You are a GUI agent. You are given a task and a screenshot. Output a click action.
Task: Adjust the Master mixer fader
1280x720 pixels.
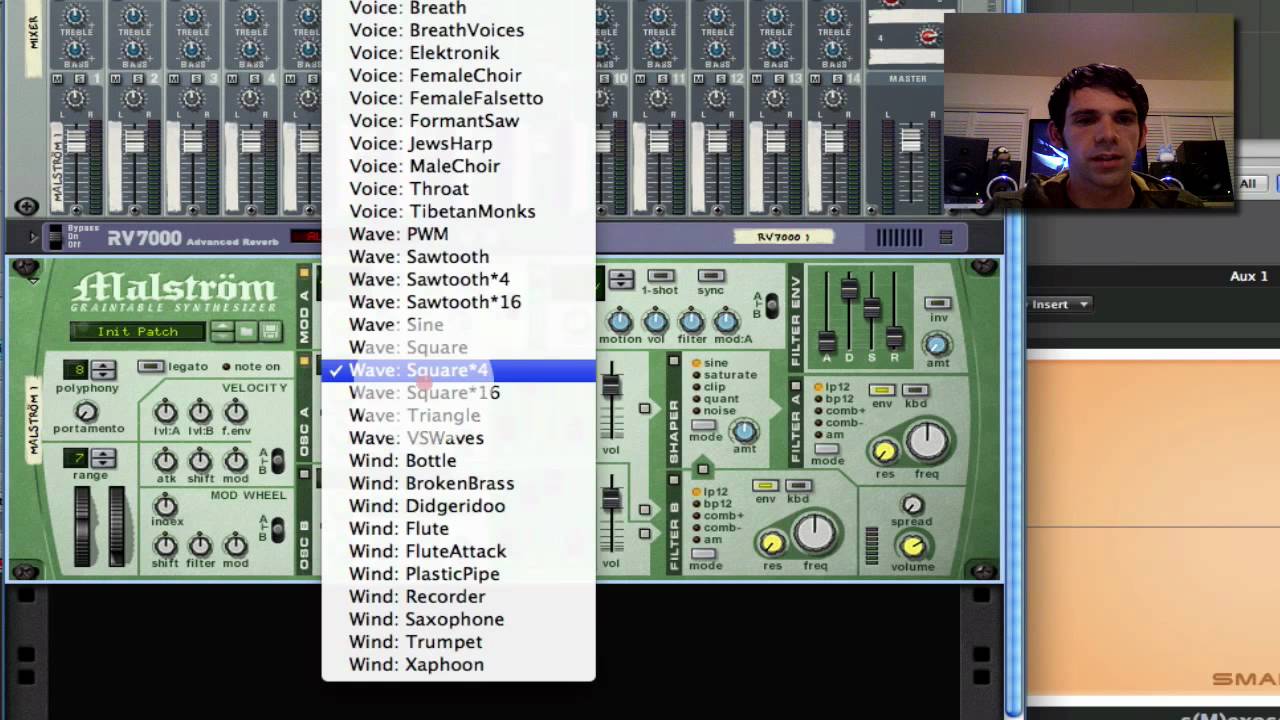pos(910,140)
